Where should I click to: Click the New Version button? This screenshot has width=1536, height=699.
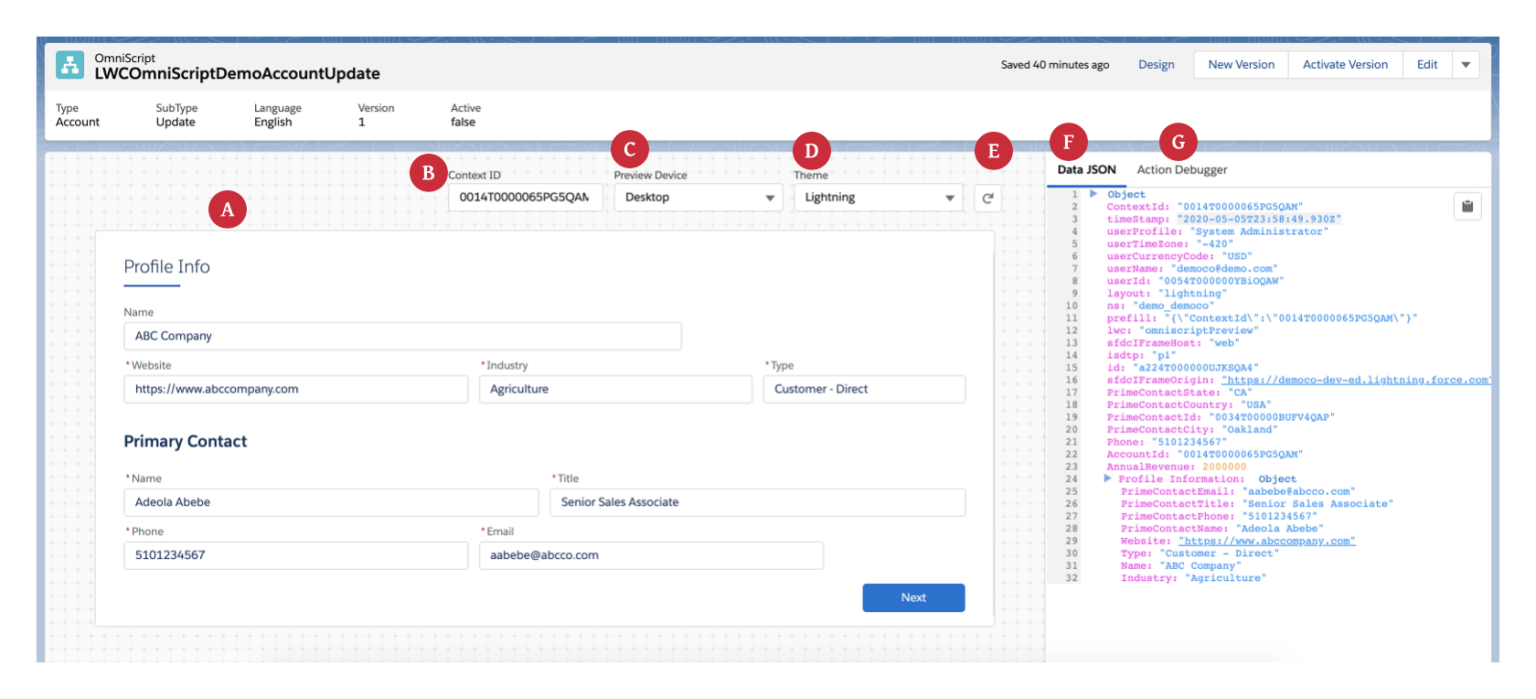(x=1240, y=64)
